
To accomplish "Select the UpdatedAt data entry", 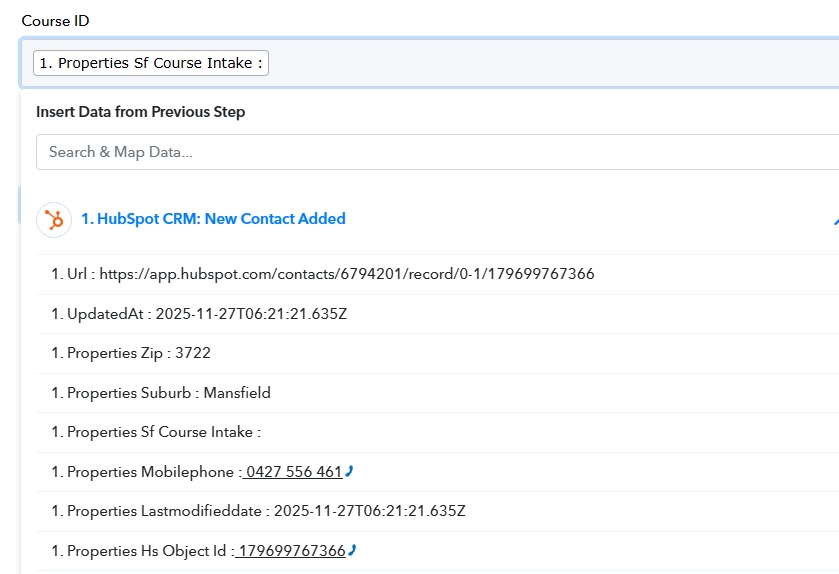I will (199, 314).
